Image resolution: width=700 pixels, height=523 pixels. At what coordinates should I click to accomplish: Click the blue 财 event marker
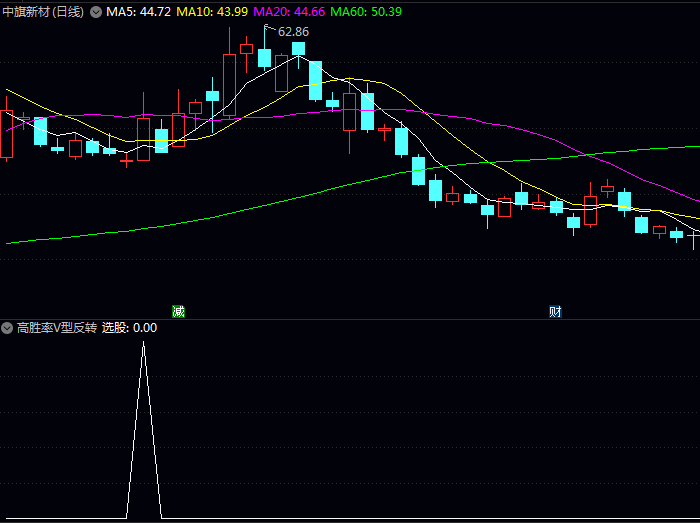pyautogui.click(x=555, y=311)
